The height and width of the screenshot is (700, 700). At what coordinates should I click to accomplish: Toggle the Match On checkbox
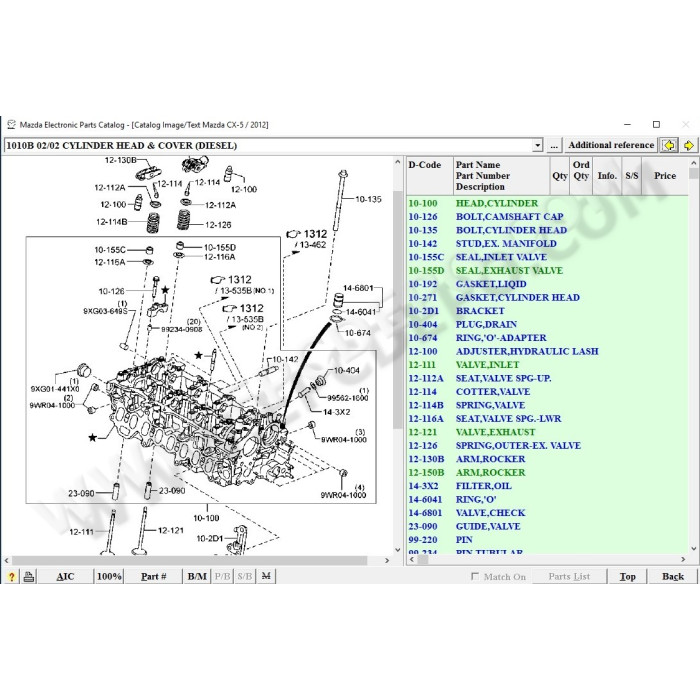coord(475,576)
